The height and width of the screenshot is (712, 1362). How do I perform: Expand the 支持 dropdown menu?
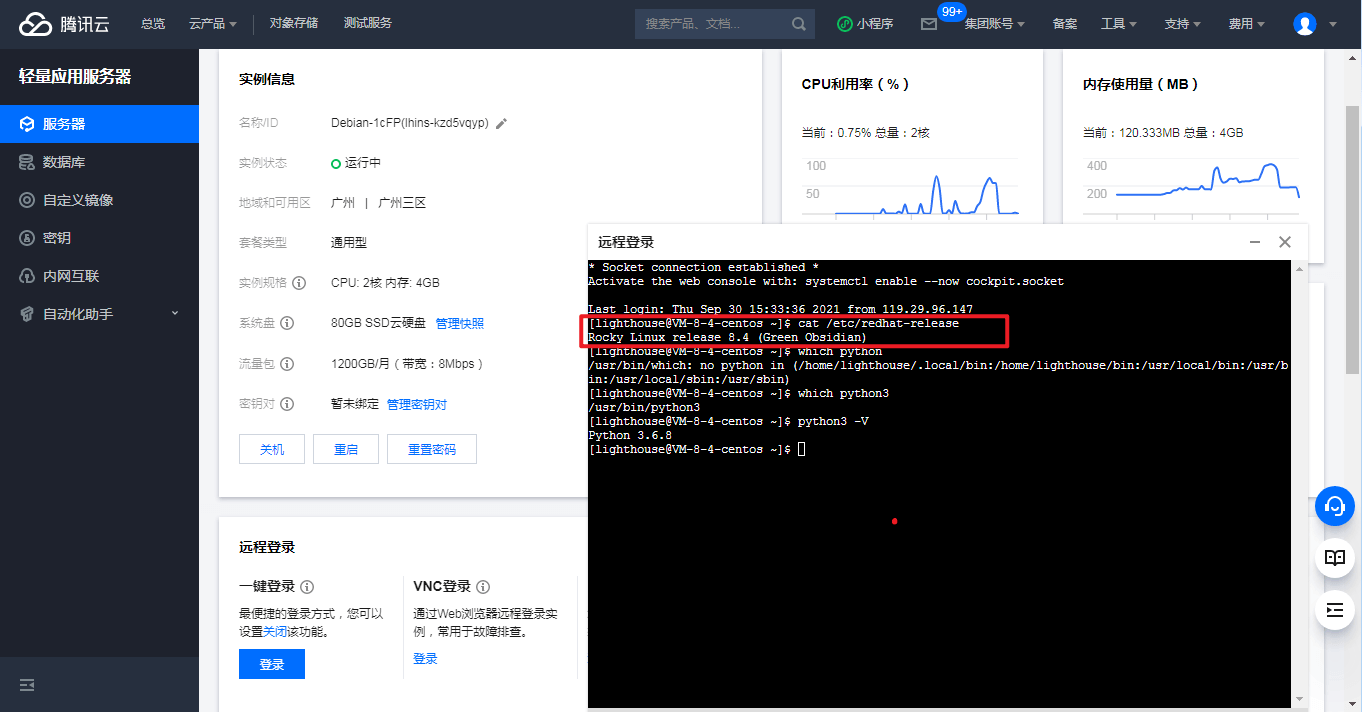point(1183,24)
